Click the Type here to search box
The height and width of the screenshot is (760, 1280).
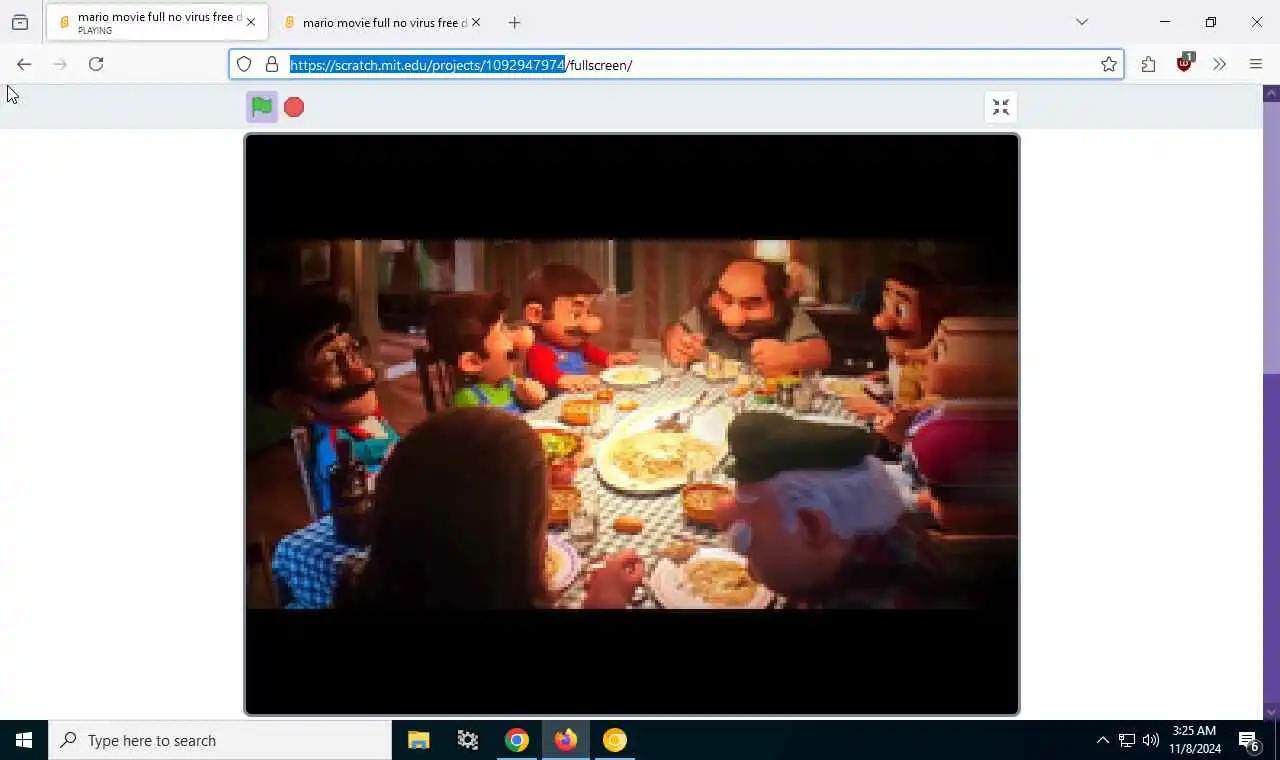pos(220,740)
